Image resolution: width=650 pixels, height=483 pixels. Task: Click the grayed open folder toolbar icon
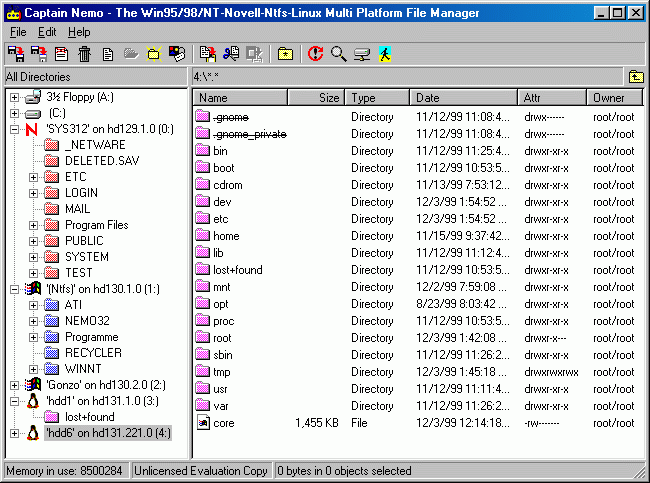pos(131,54)
